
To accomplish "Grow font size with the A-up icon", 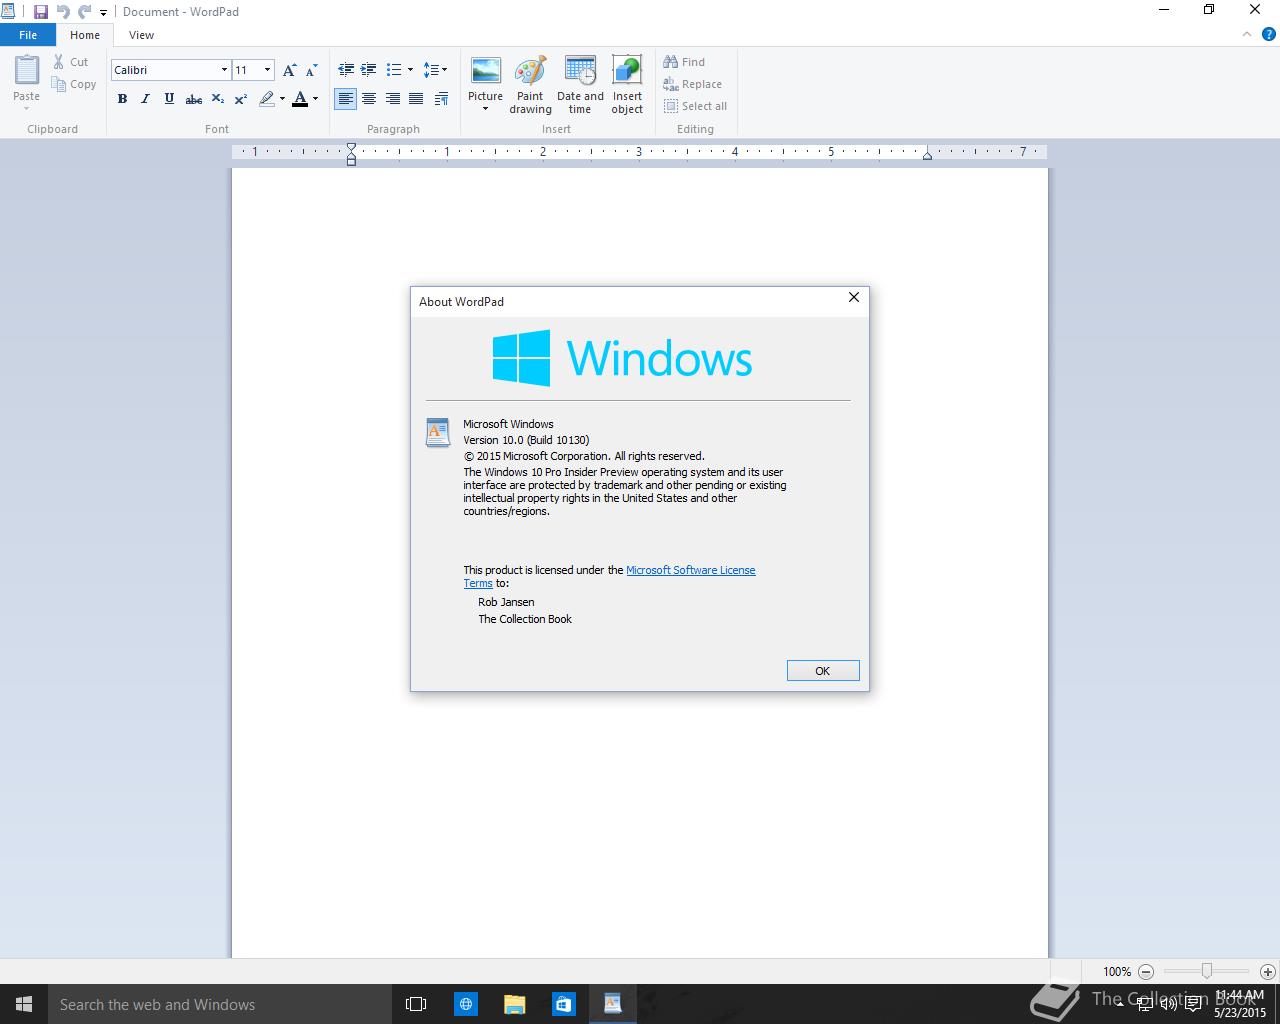I will [x=289, y=70].
